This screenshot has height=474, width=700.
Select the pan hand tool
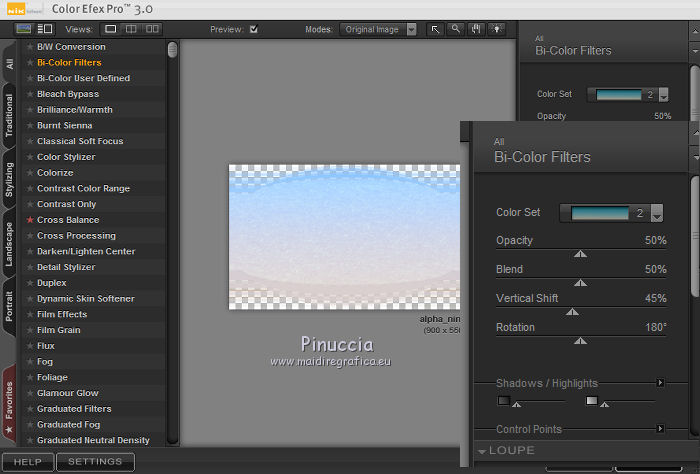pyautogui.click(x=476, y=29)
